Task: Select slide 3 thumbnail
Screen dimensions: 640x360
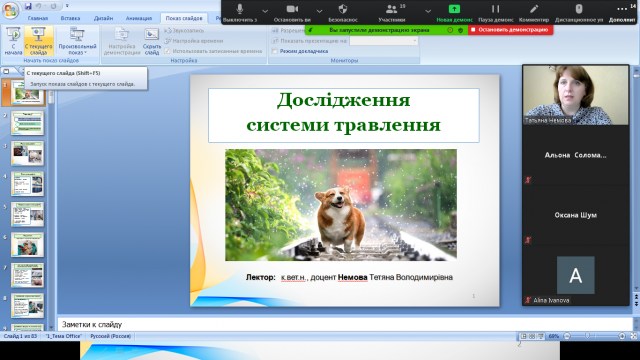Action: pyautogui.click(x=27, y=153)
